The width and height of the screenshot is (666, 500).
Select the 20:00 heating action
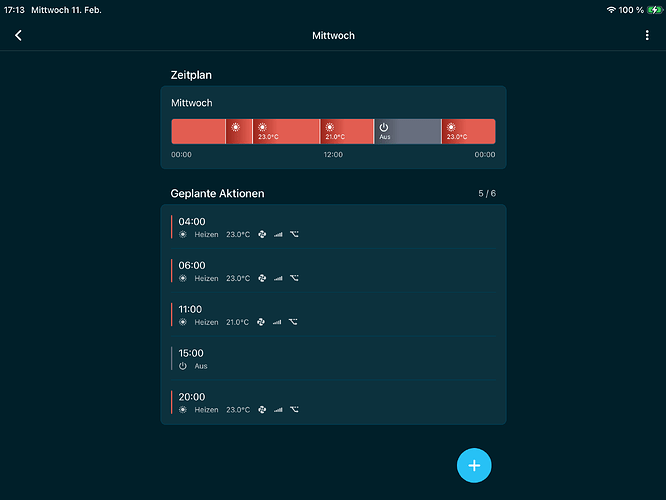[x=333, y=402]
